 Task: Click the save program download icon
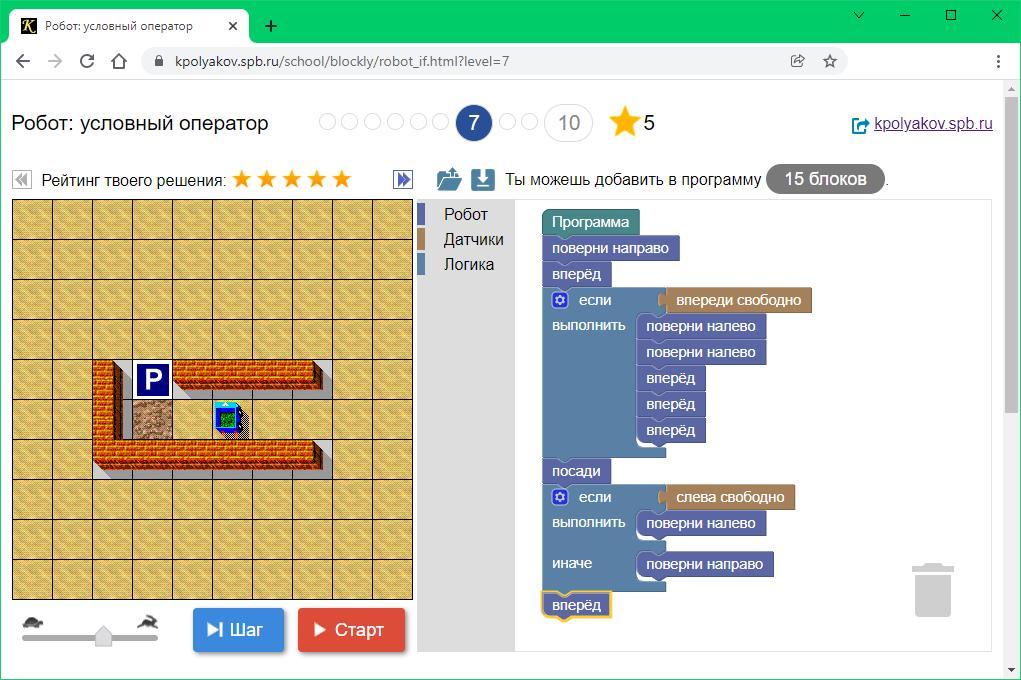tap(483, 180)
